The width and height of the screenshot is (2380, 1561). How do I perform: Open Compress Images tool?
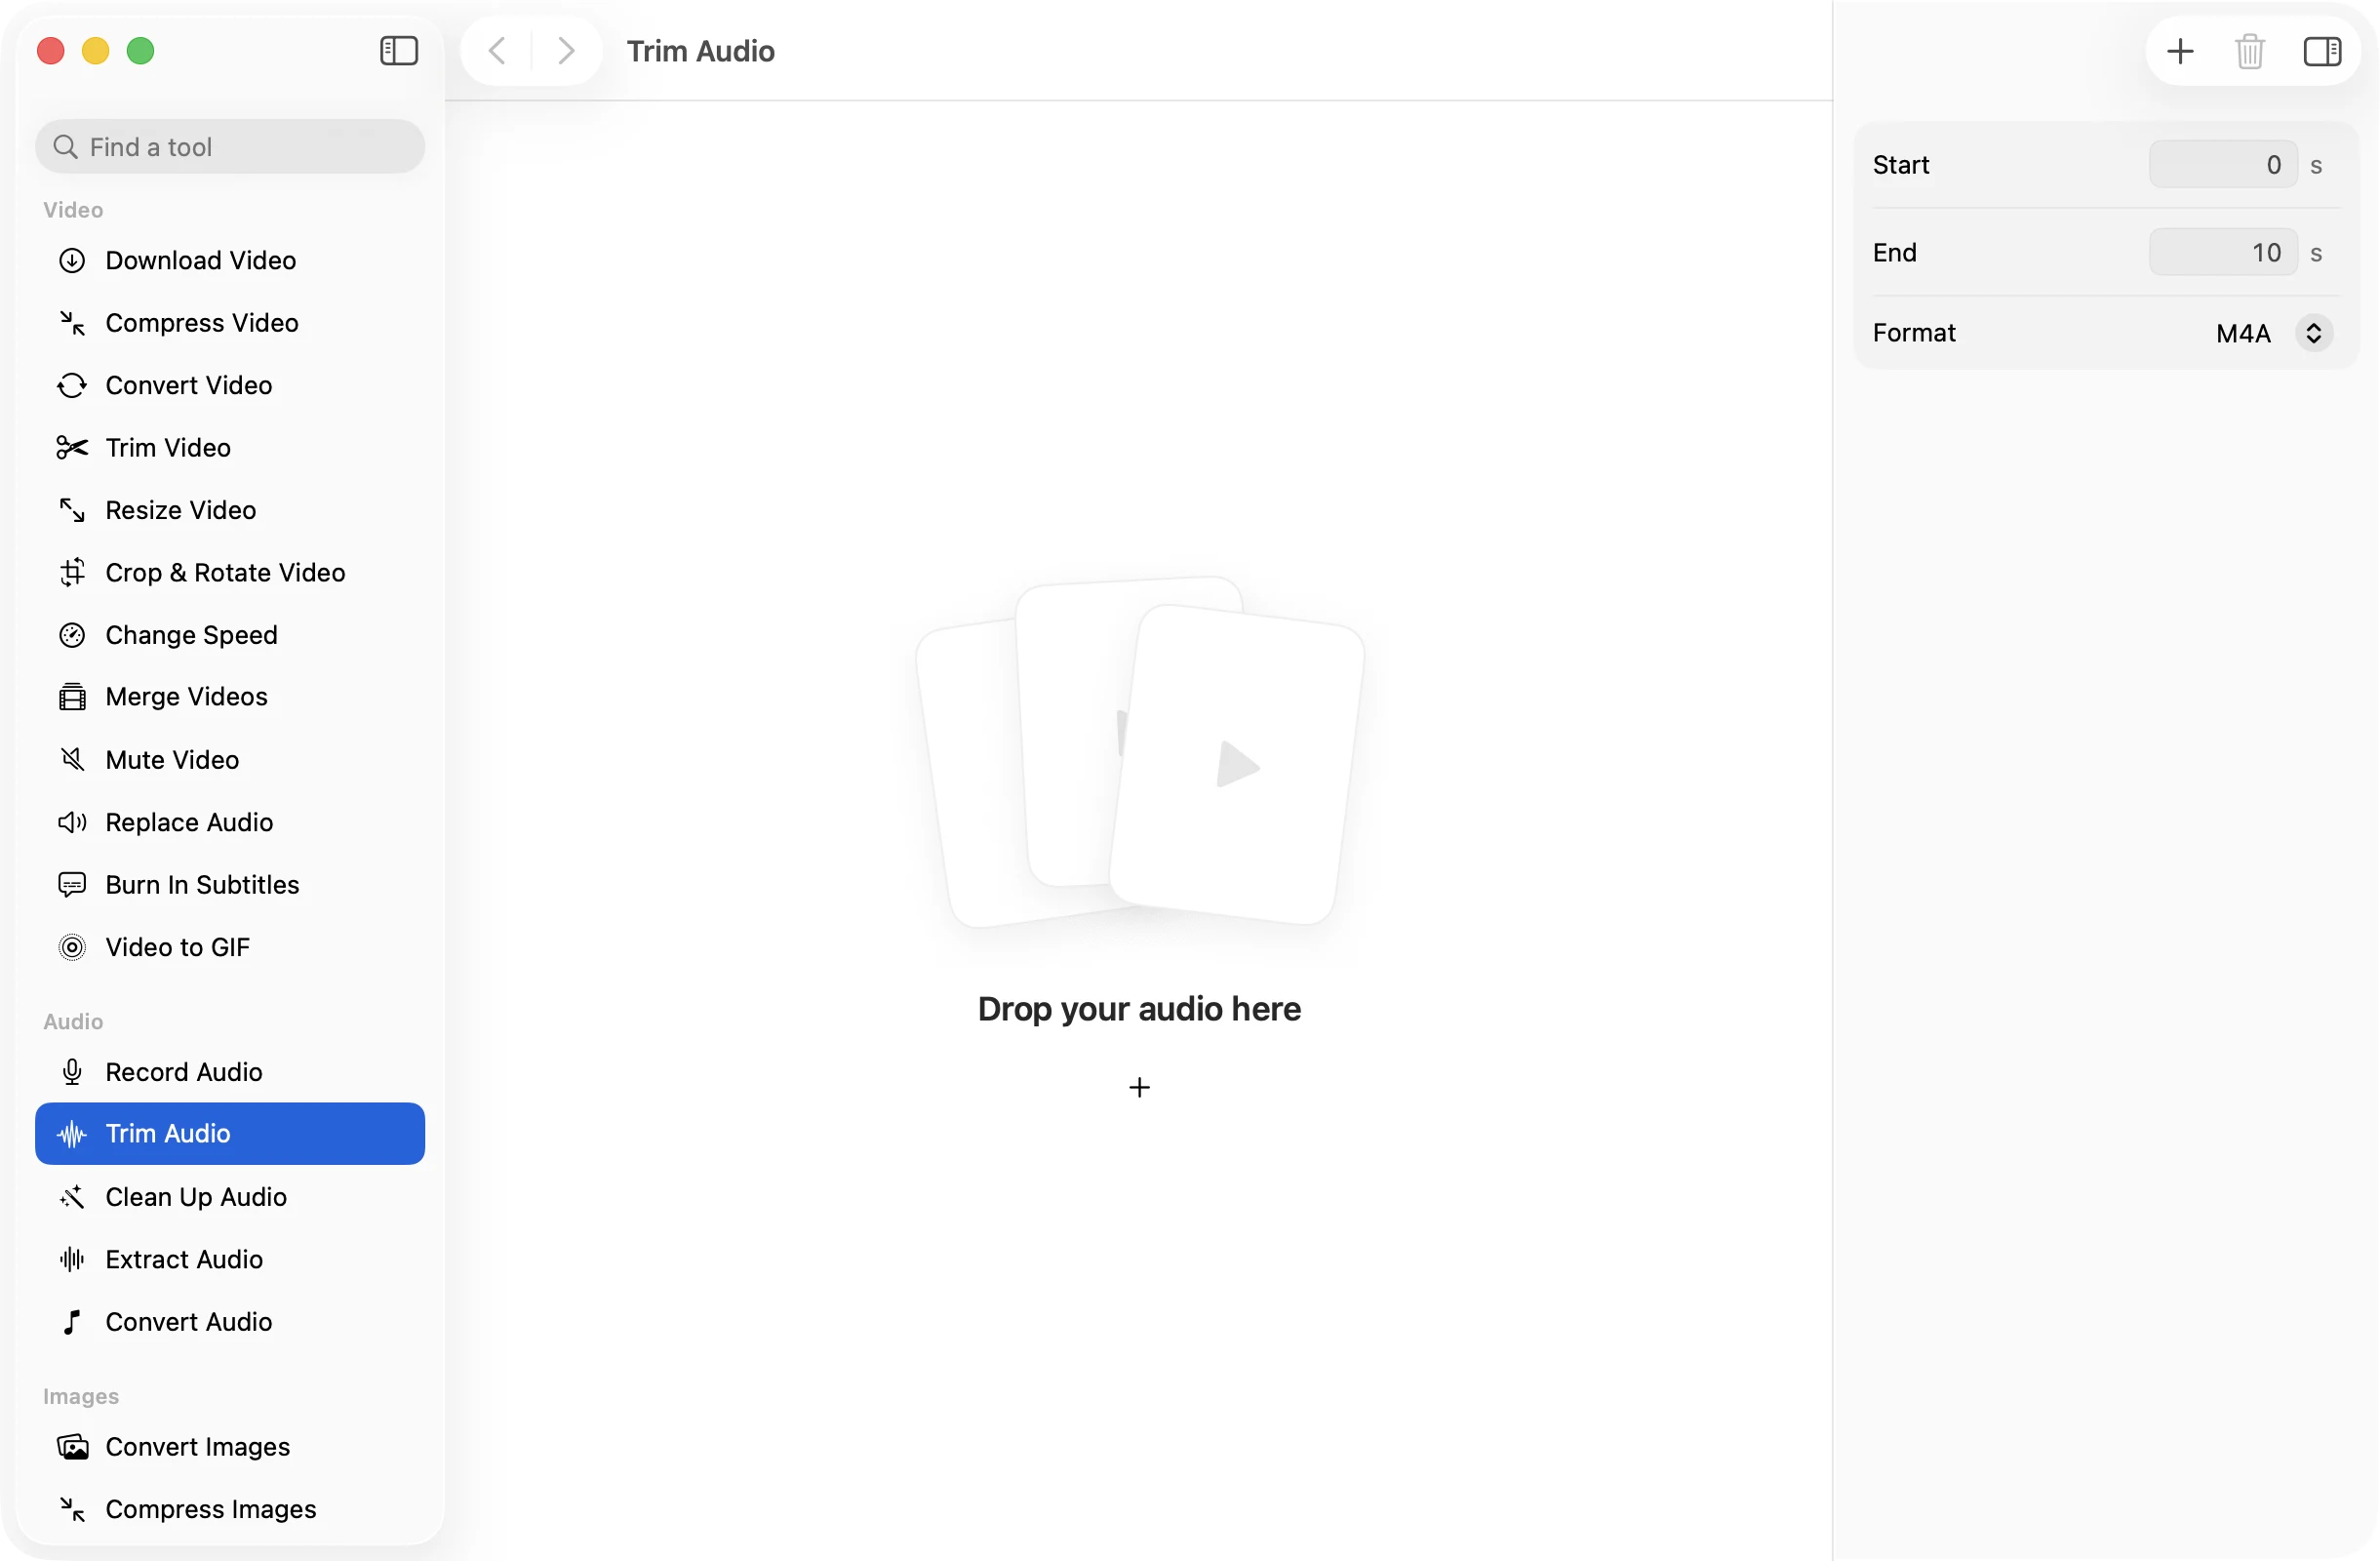(230, 1509)
